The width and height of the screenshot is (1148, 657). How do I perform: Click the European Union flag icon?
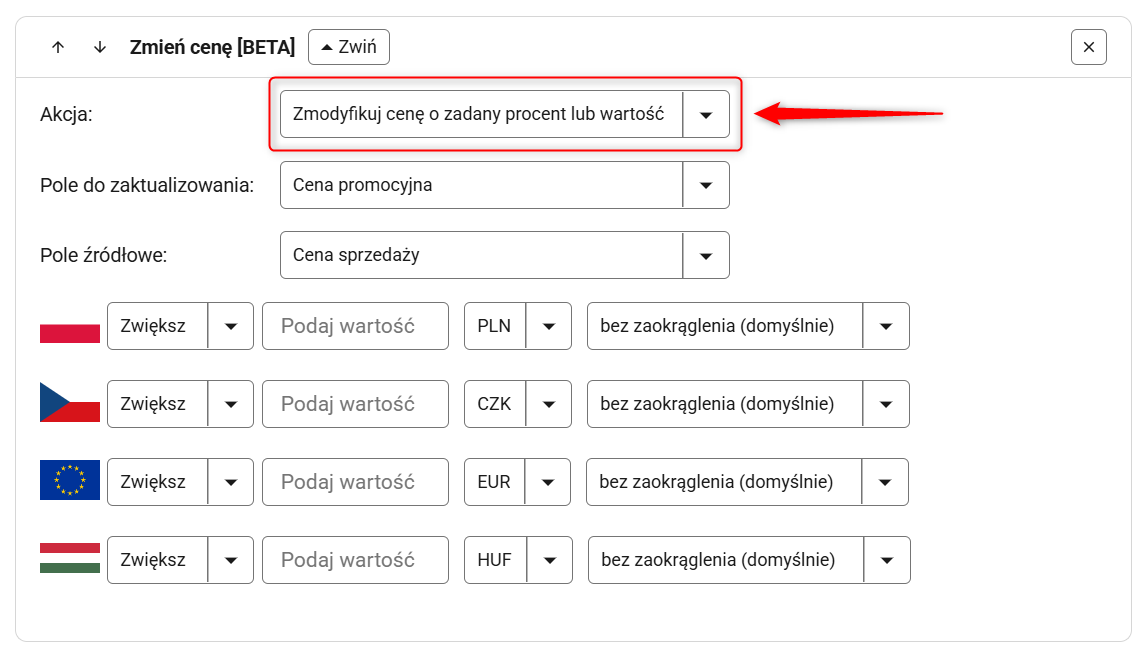coord(70,481)
